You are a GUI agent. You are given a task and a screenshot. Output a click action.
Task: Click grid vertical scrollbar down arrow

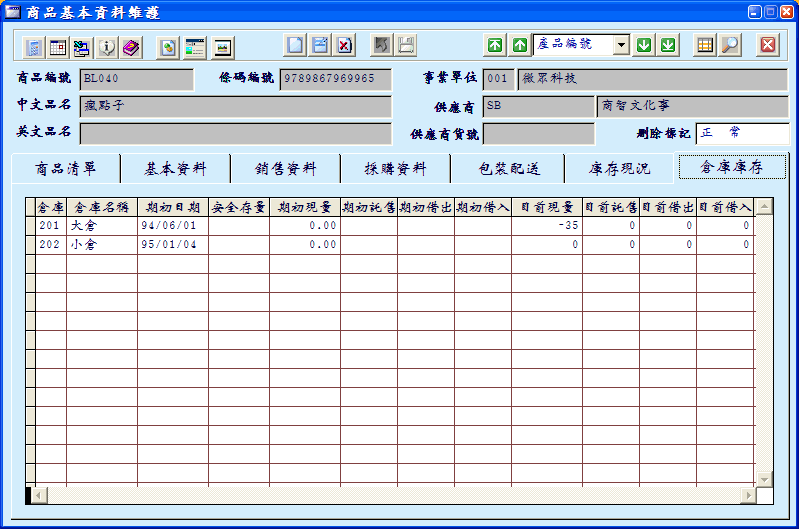pyautogui.click(x=764, y=479)
